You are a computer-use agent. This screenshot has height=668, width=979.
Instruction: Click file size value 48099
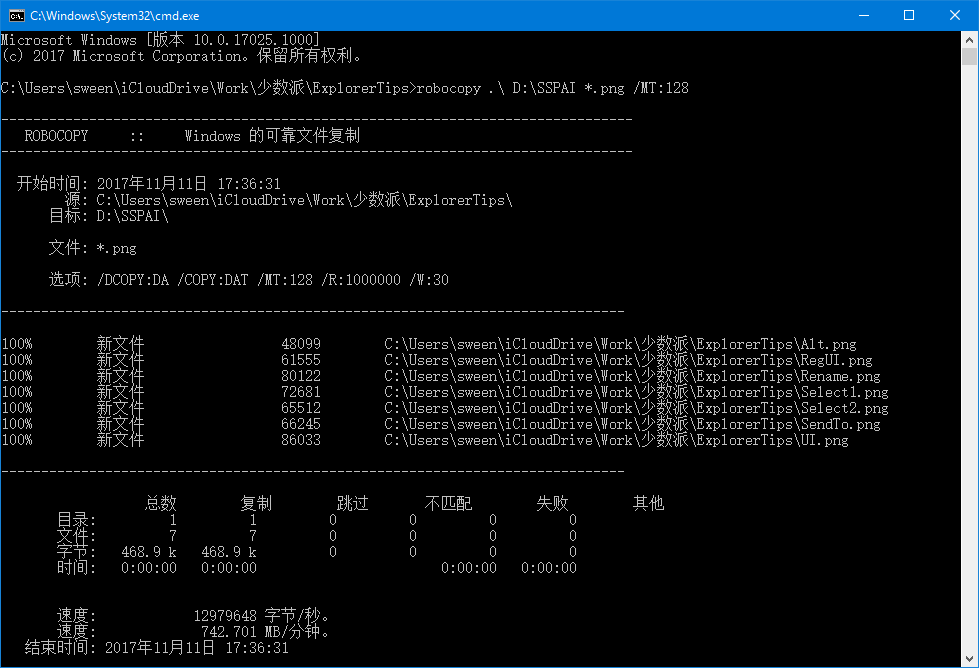(301, 344)
